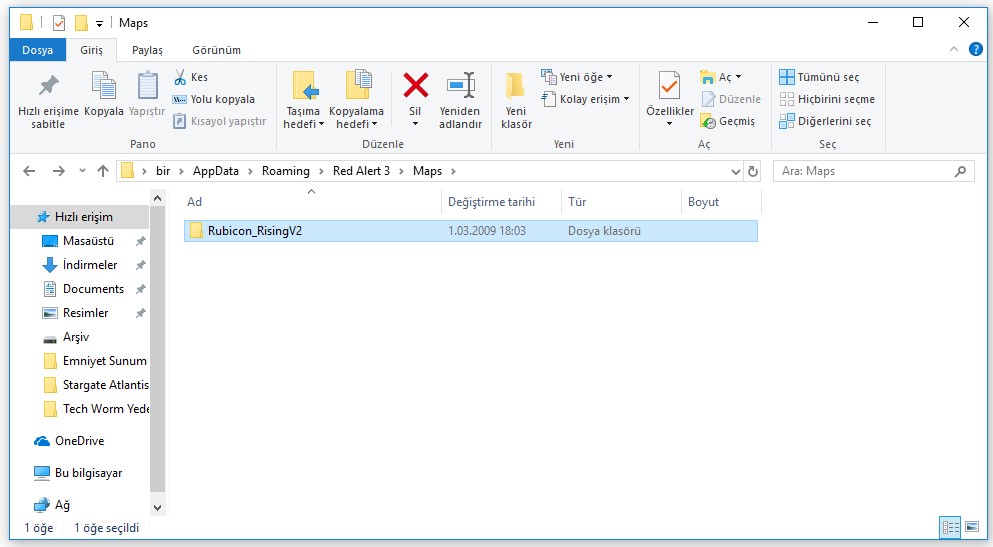
Task: Select Bu bilgisayar in navigation pane
Action: 88,473
